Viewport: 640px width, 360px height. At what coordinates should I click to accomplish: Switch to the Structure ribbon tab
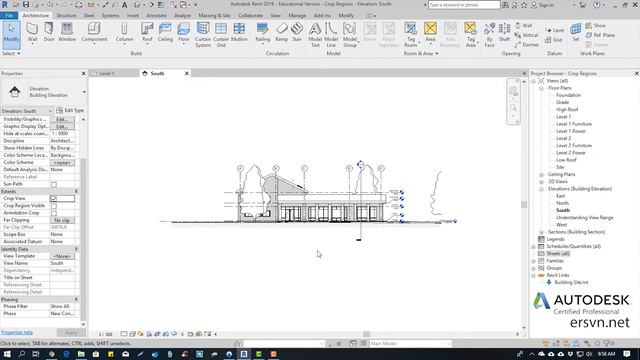(66, 16)
